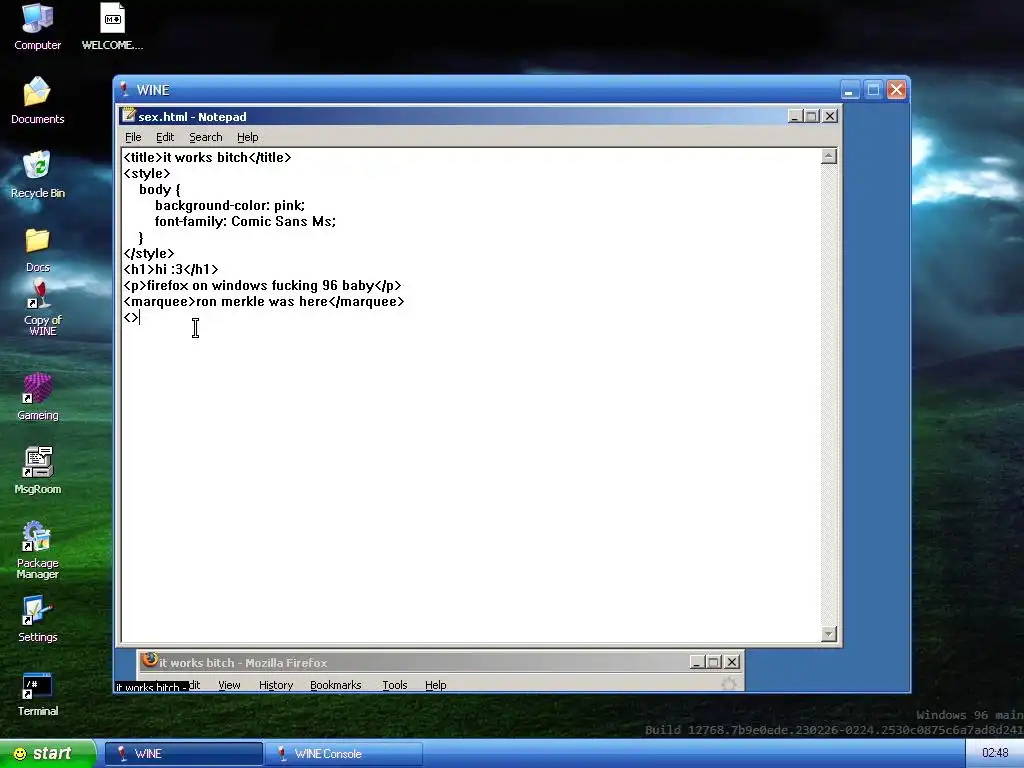Click inside the Notepad text area after <>
Screen dimensions: 1024x768
coord(140,317)
